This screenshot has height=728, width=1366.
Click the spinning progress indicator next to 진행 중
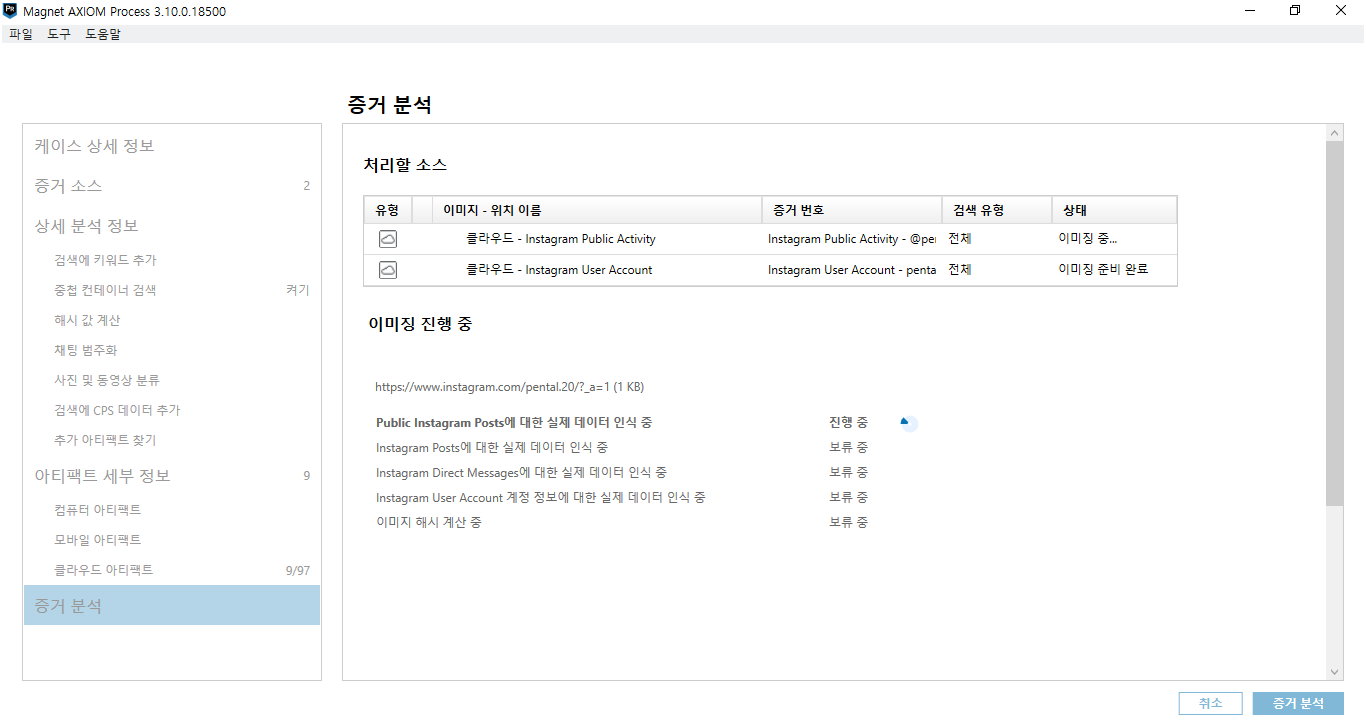[x=908, y=423]
